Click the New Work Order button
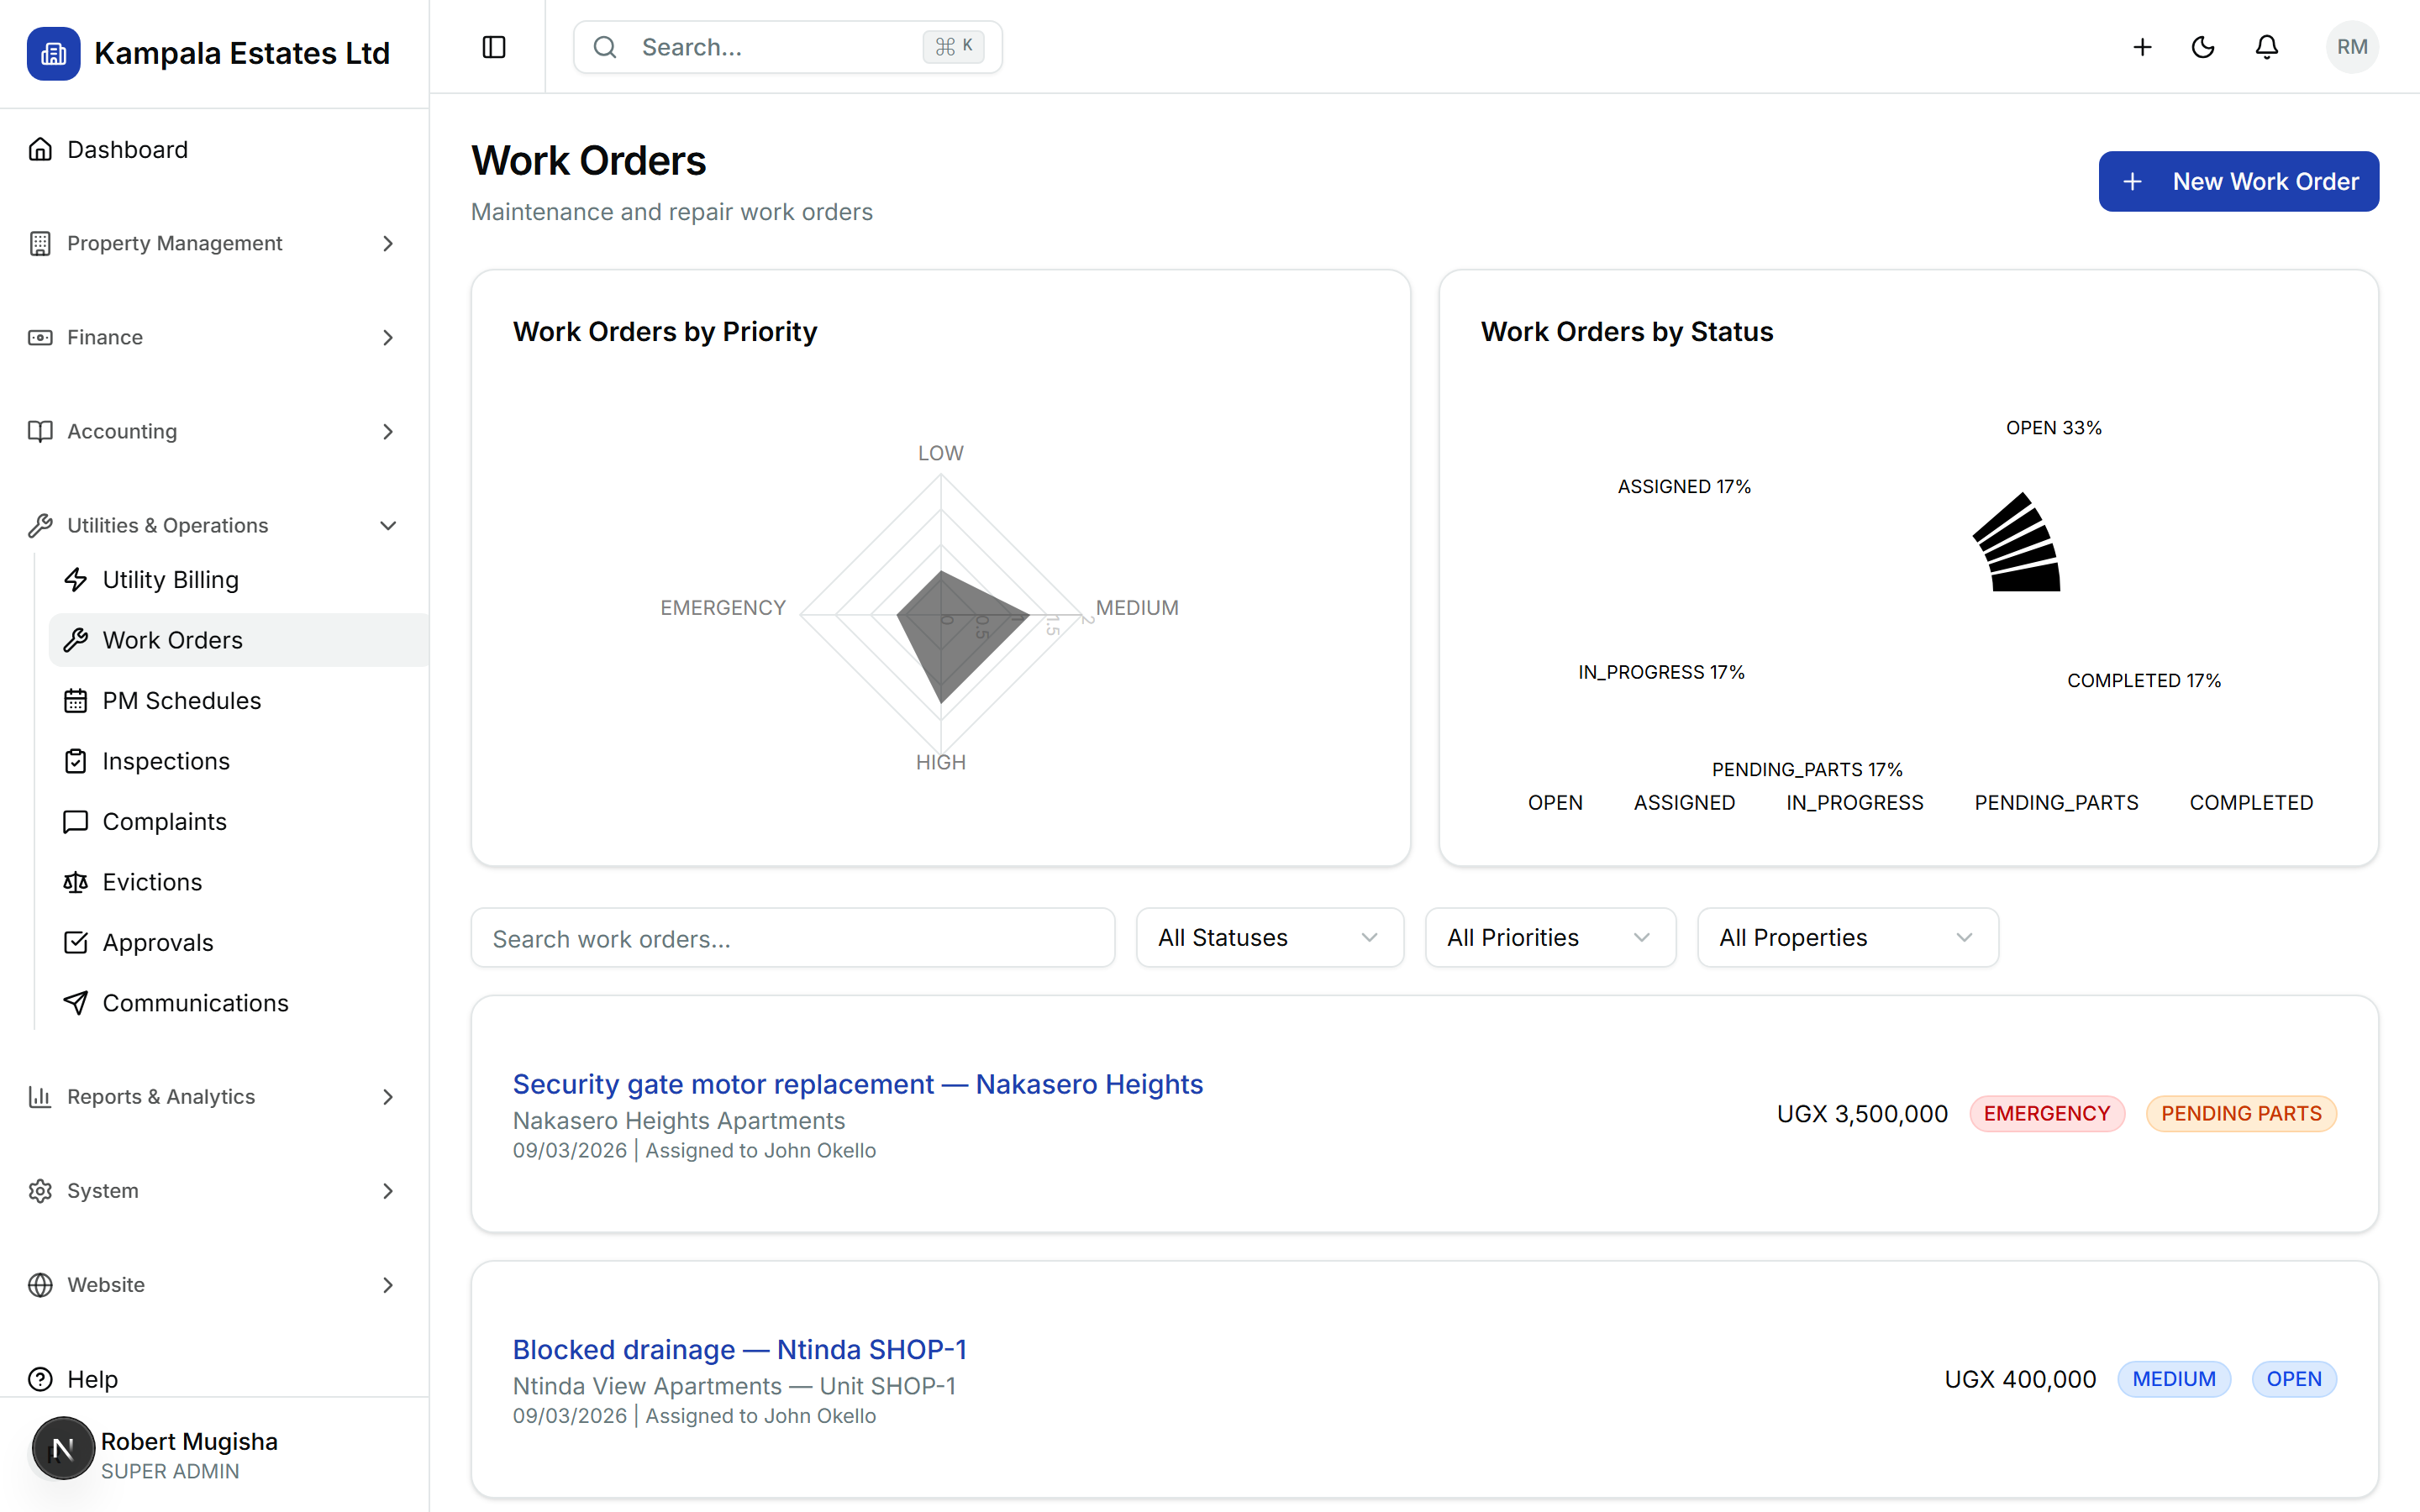The width and height of the screenshot is (2420, 1512). (x=2238, y=181)
